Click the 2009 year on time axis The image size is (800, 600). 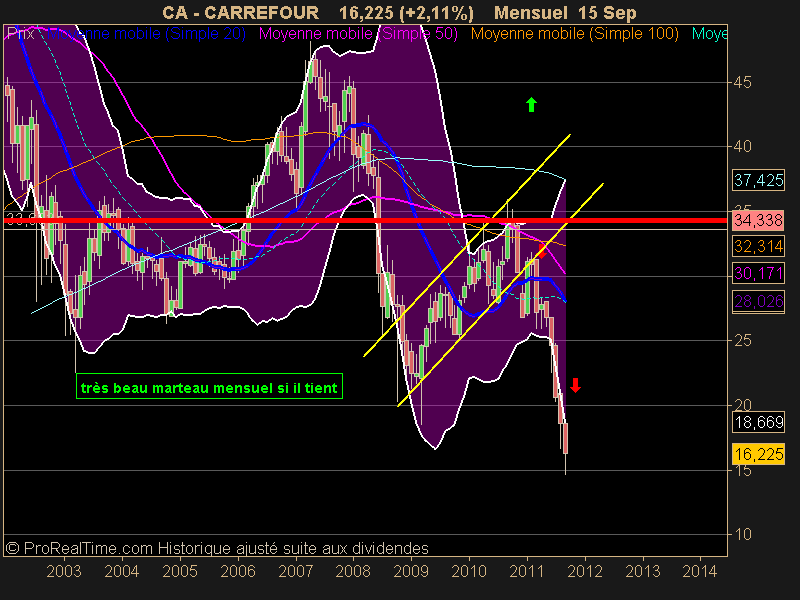pyautogui.click(x=411, y=571)
